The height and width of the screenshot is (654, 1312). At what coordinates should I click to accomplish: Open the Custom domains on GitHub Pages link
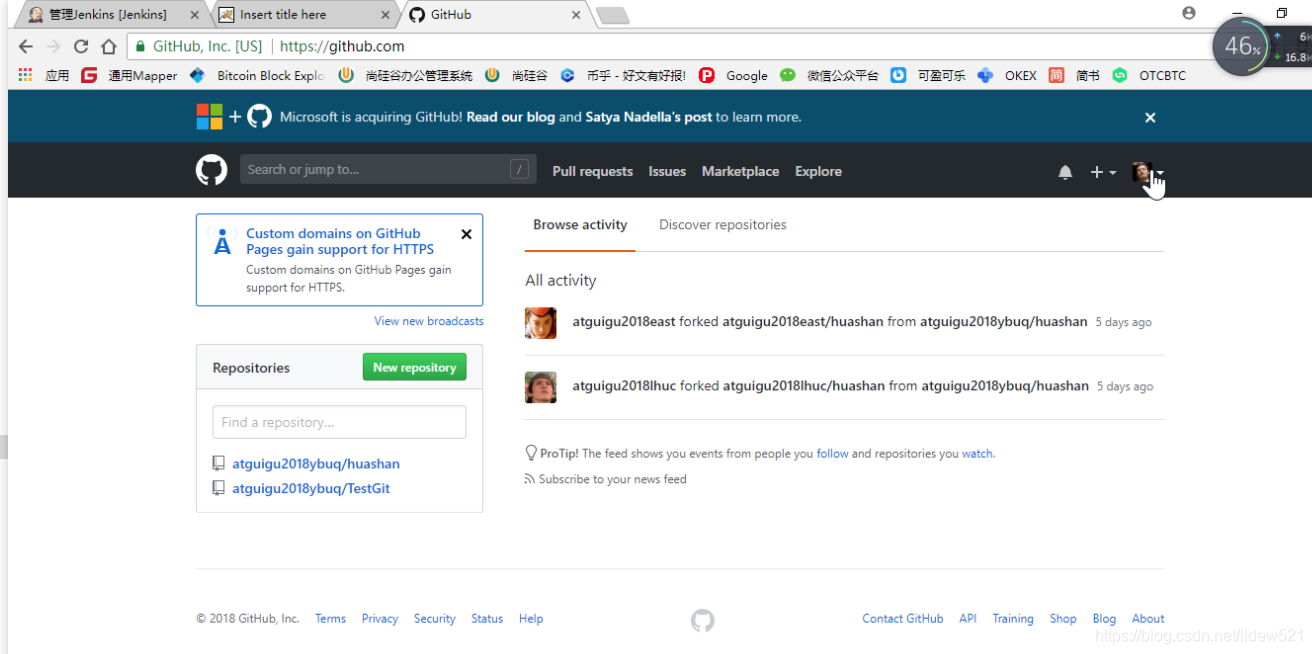point(340,241)
